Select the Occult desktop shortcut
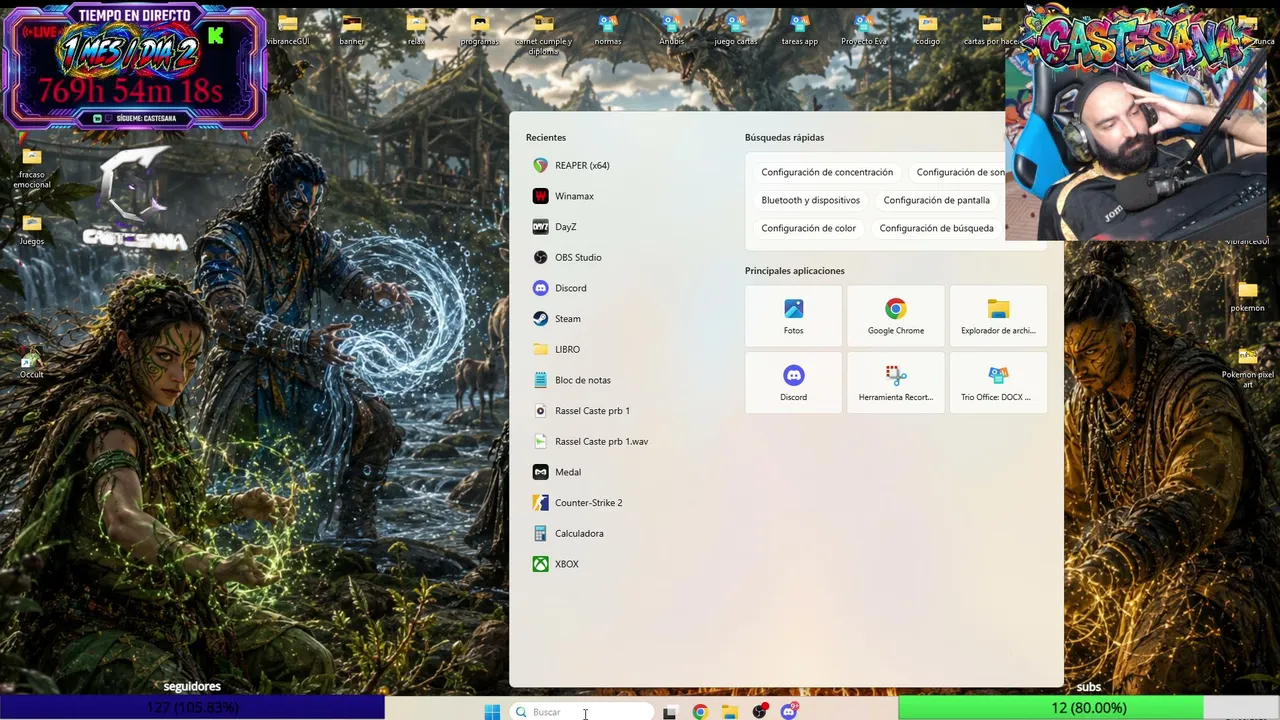The height and width of the screenshot is (720, 1280). point(32,363)
